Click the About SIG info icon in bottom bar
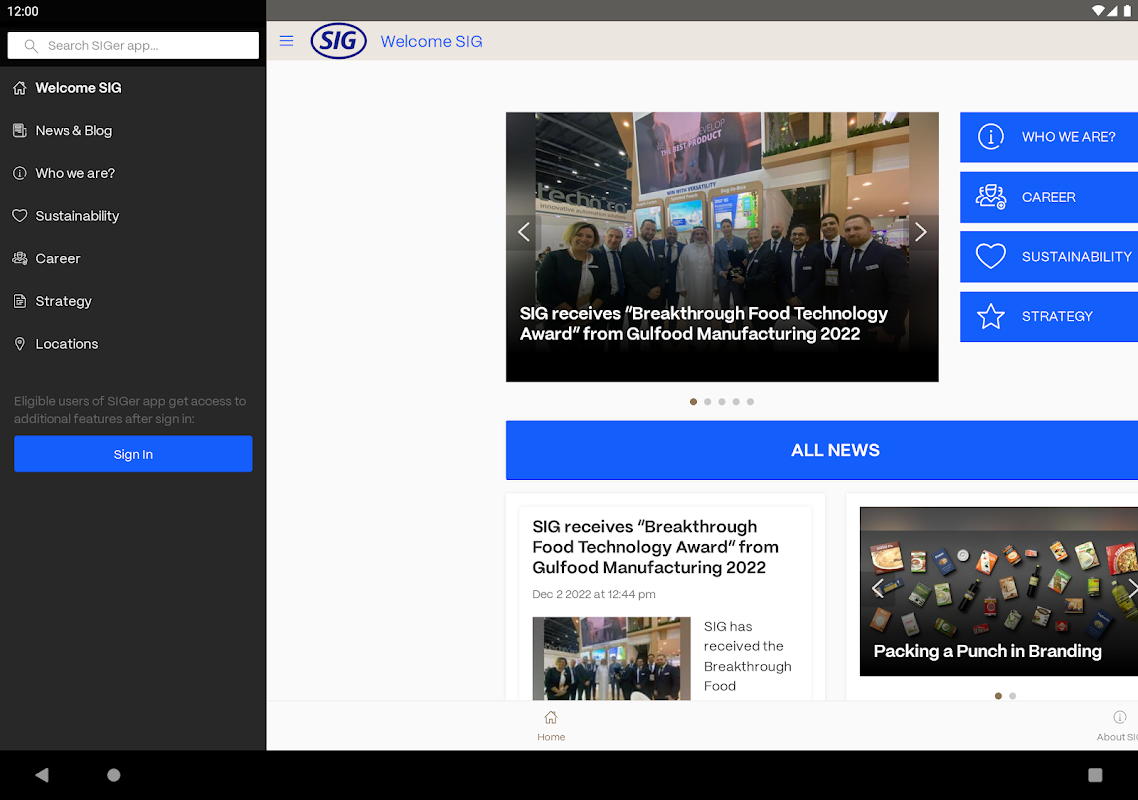 point(1120,717)
